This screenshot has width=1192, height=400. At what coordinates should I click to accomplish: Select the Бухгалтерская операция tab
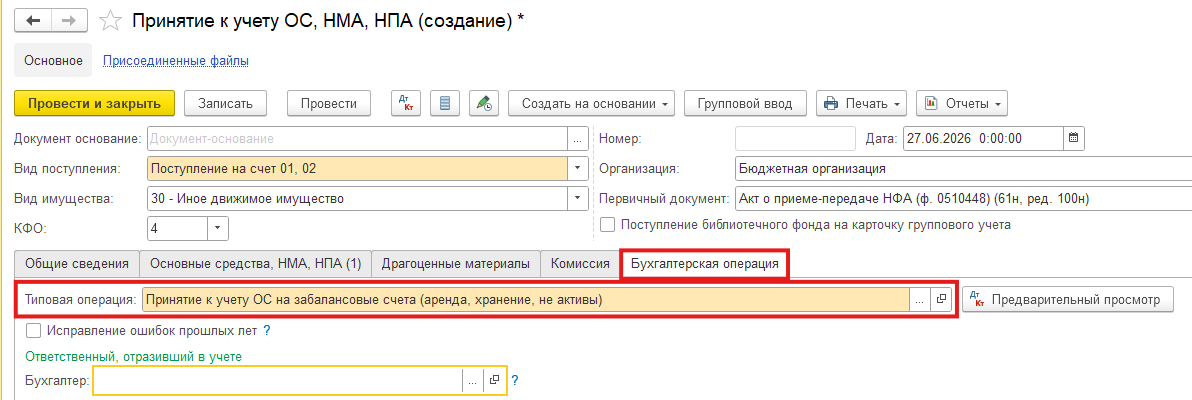coord(705,264)
